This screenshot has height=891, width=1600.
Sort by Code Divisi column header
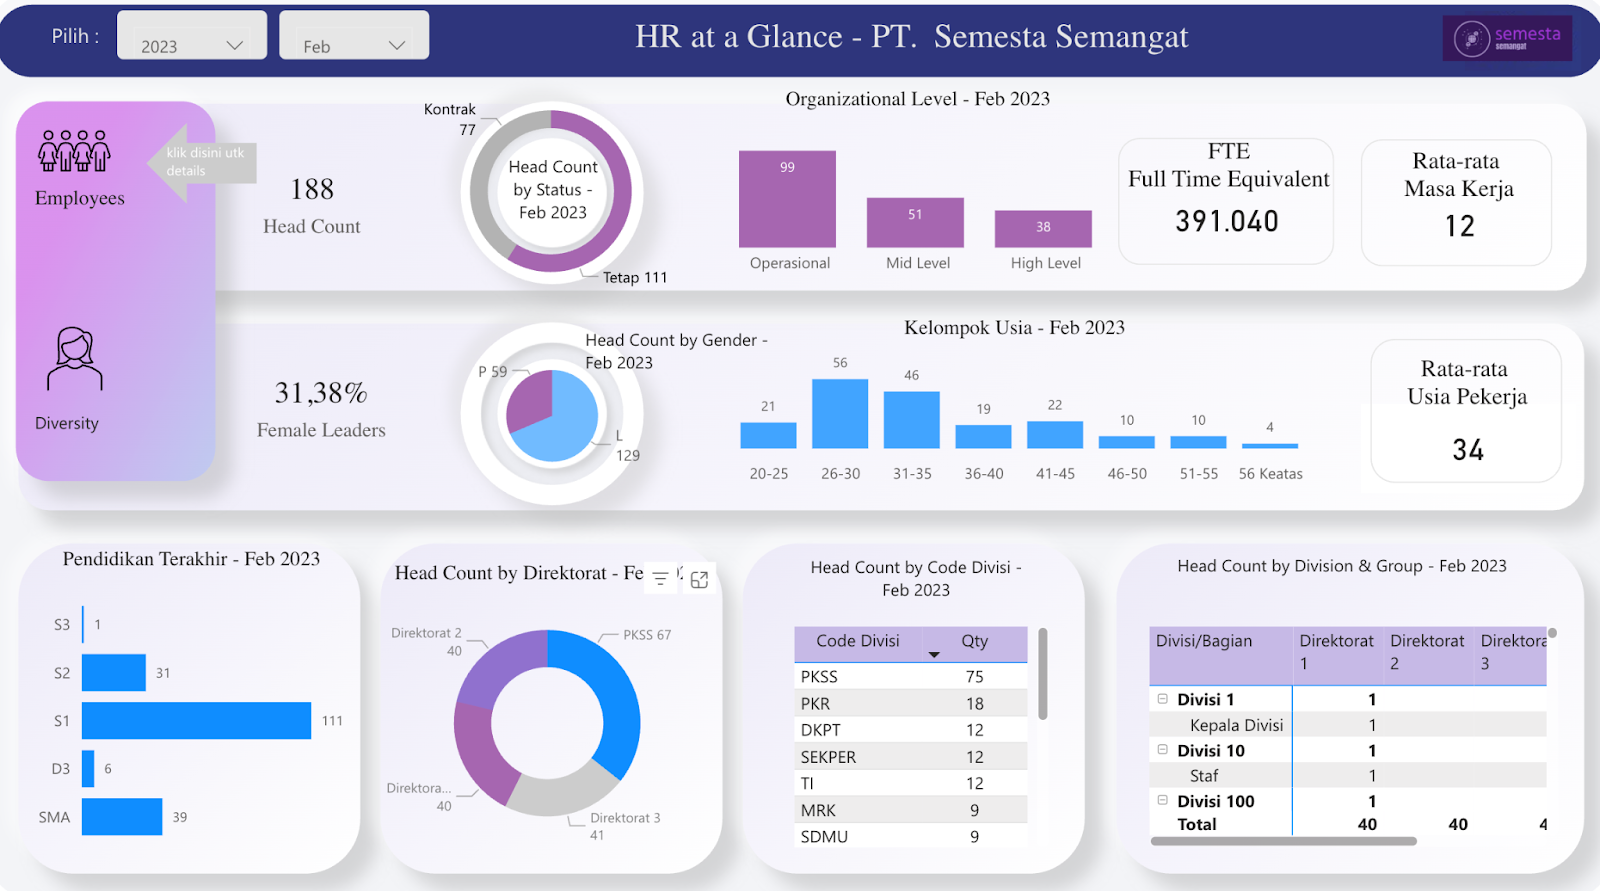[x=858, y=641]
